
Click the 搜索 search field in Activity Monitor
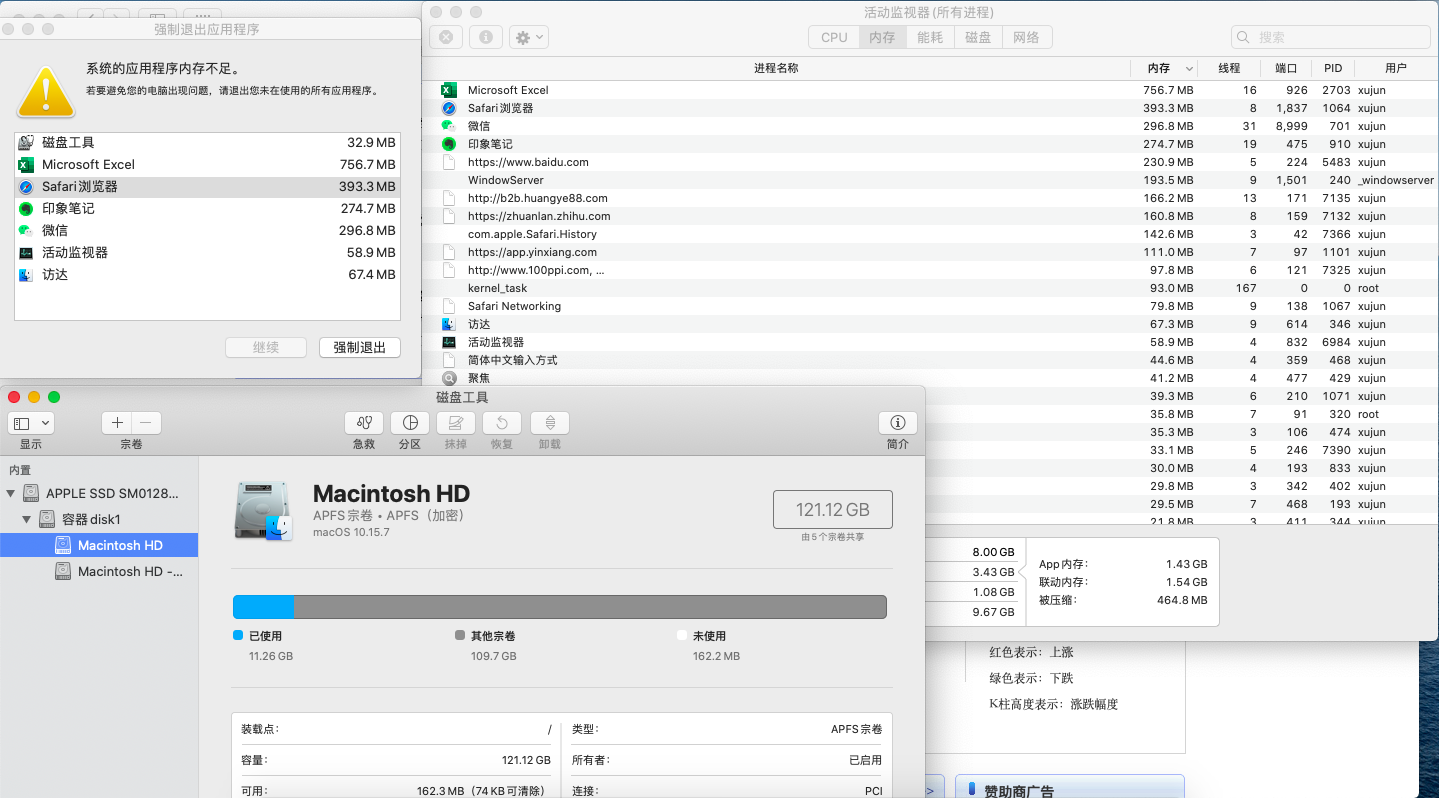(1330, 37)
